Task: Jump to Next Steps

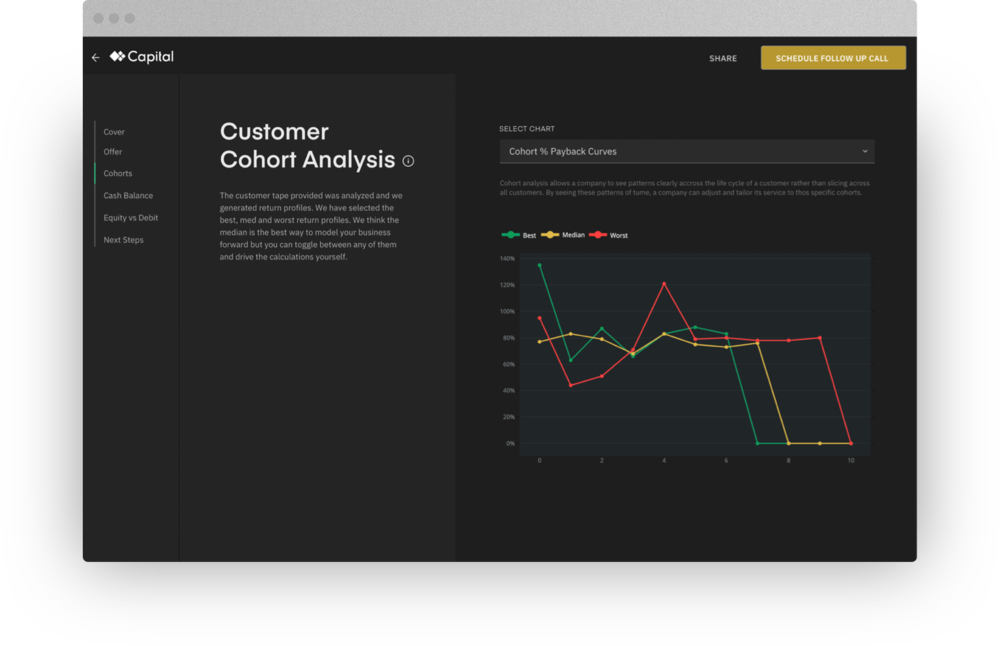Action: click(124, 240)
